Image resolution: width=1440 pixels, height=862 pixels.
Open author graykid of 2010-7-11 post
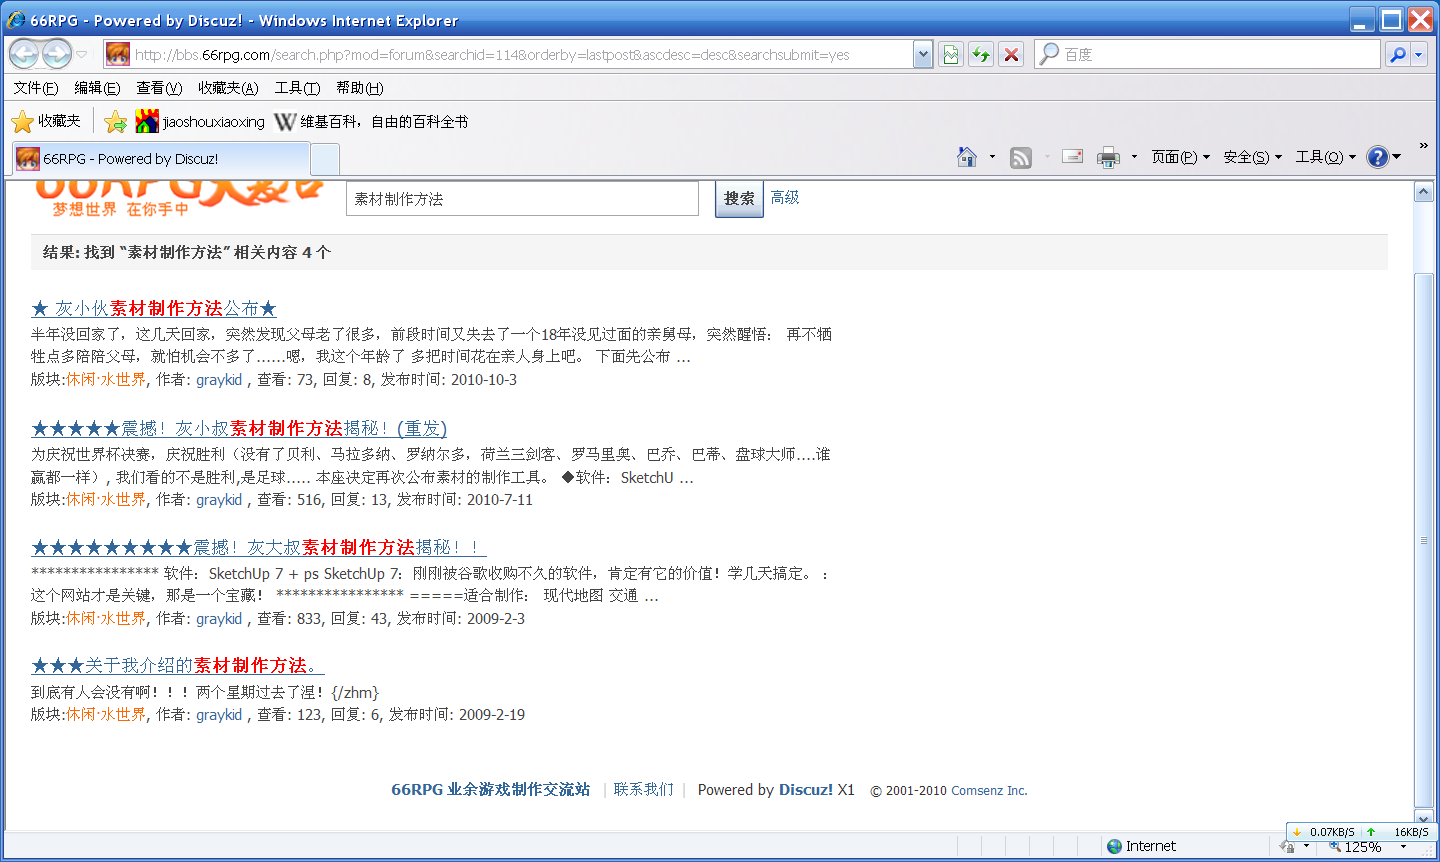coord(219,500)
